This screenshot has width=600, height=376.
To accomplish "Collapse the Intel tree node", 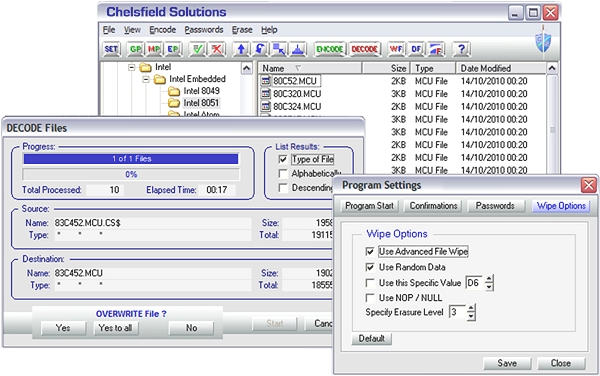I will pos(132,67).
